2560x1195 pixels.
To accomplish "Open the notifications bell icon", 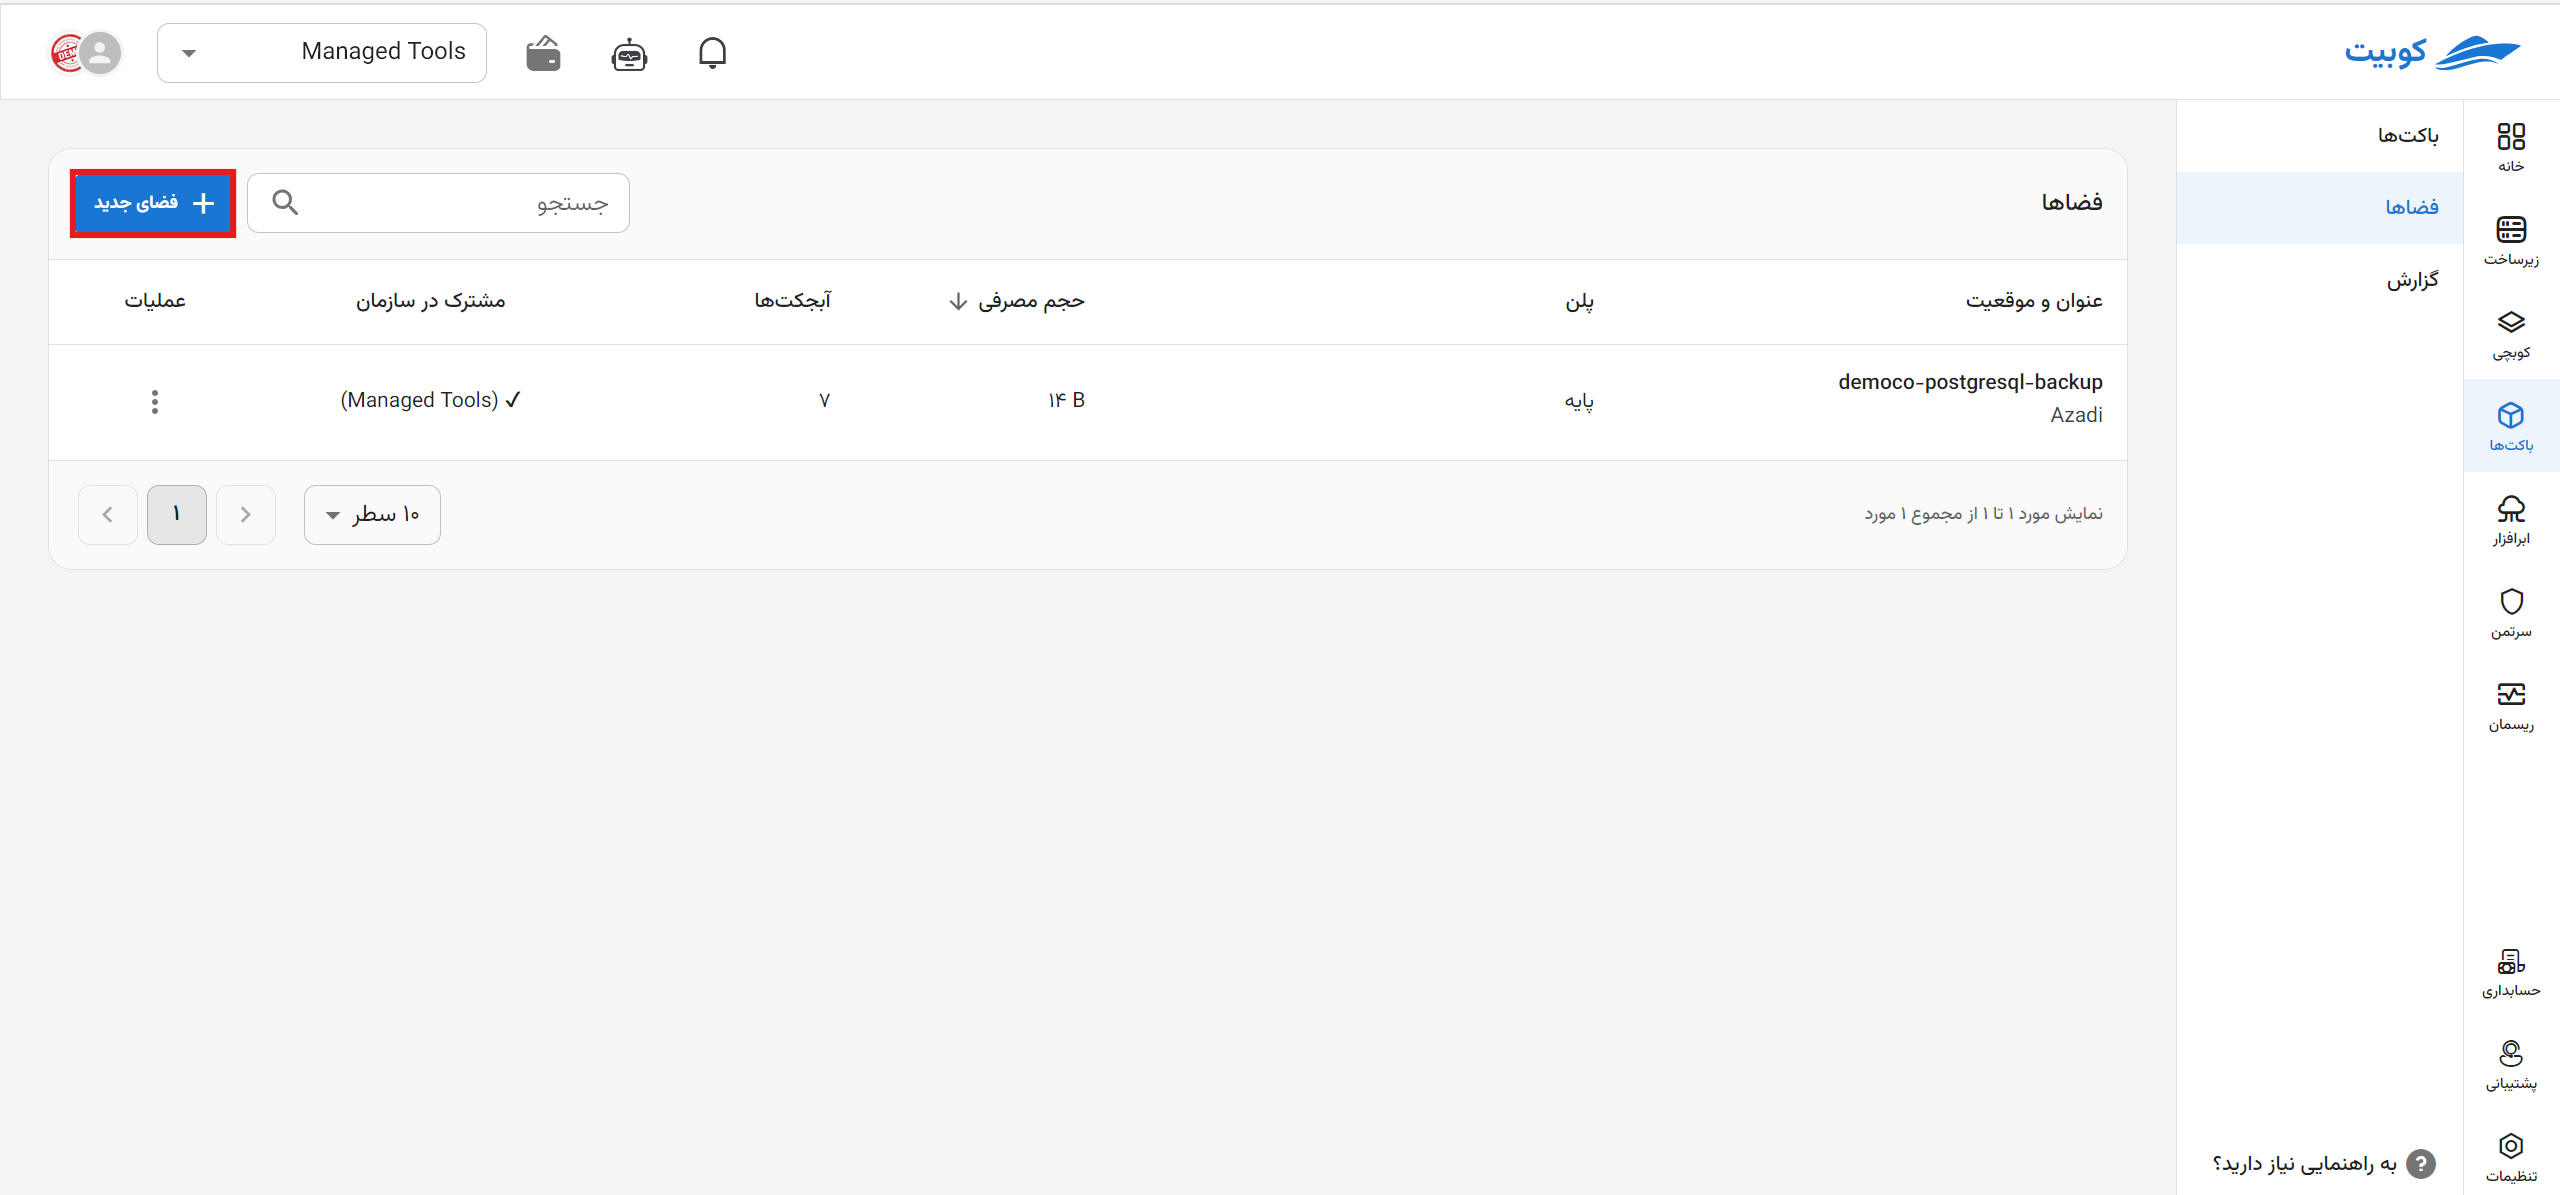I will click(712, 53).
